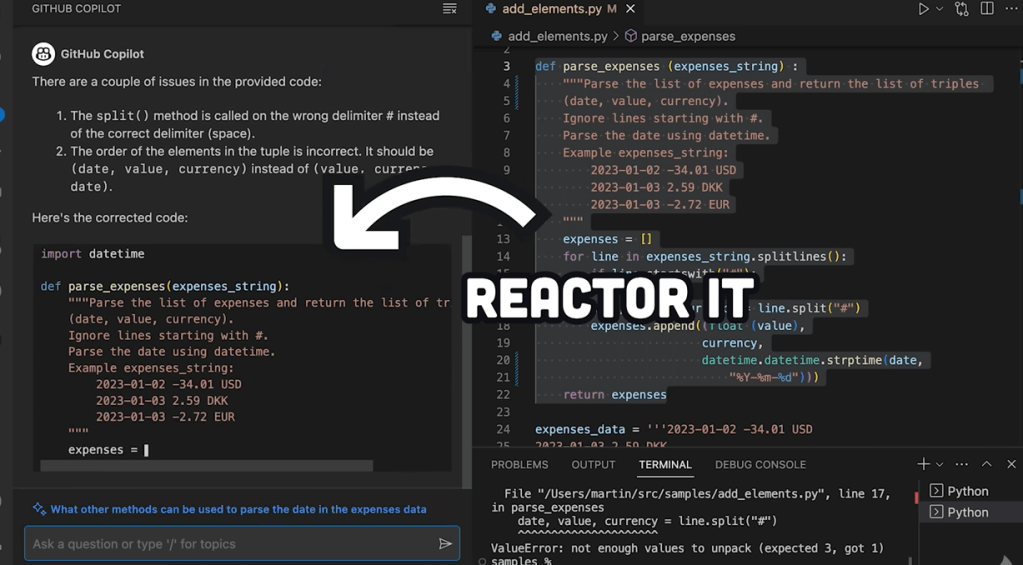Focus the Ask a question input field
This screenshot has width=1023, height=565.
coord(228,544)
